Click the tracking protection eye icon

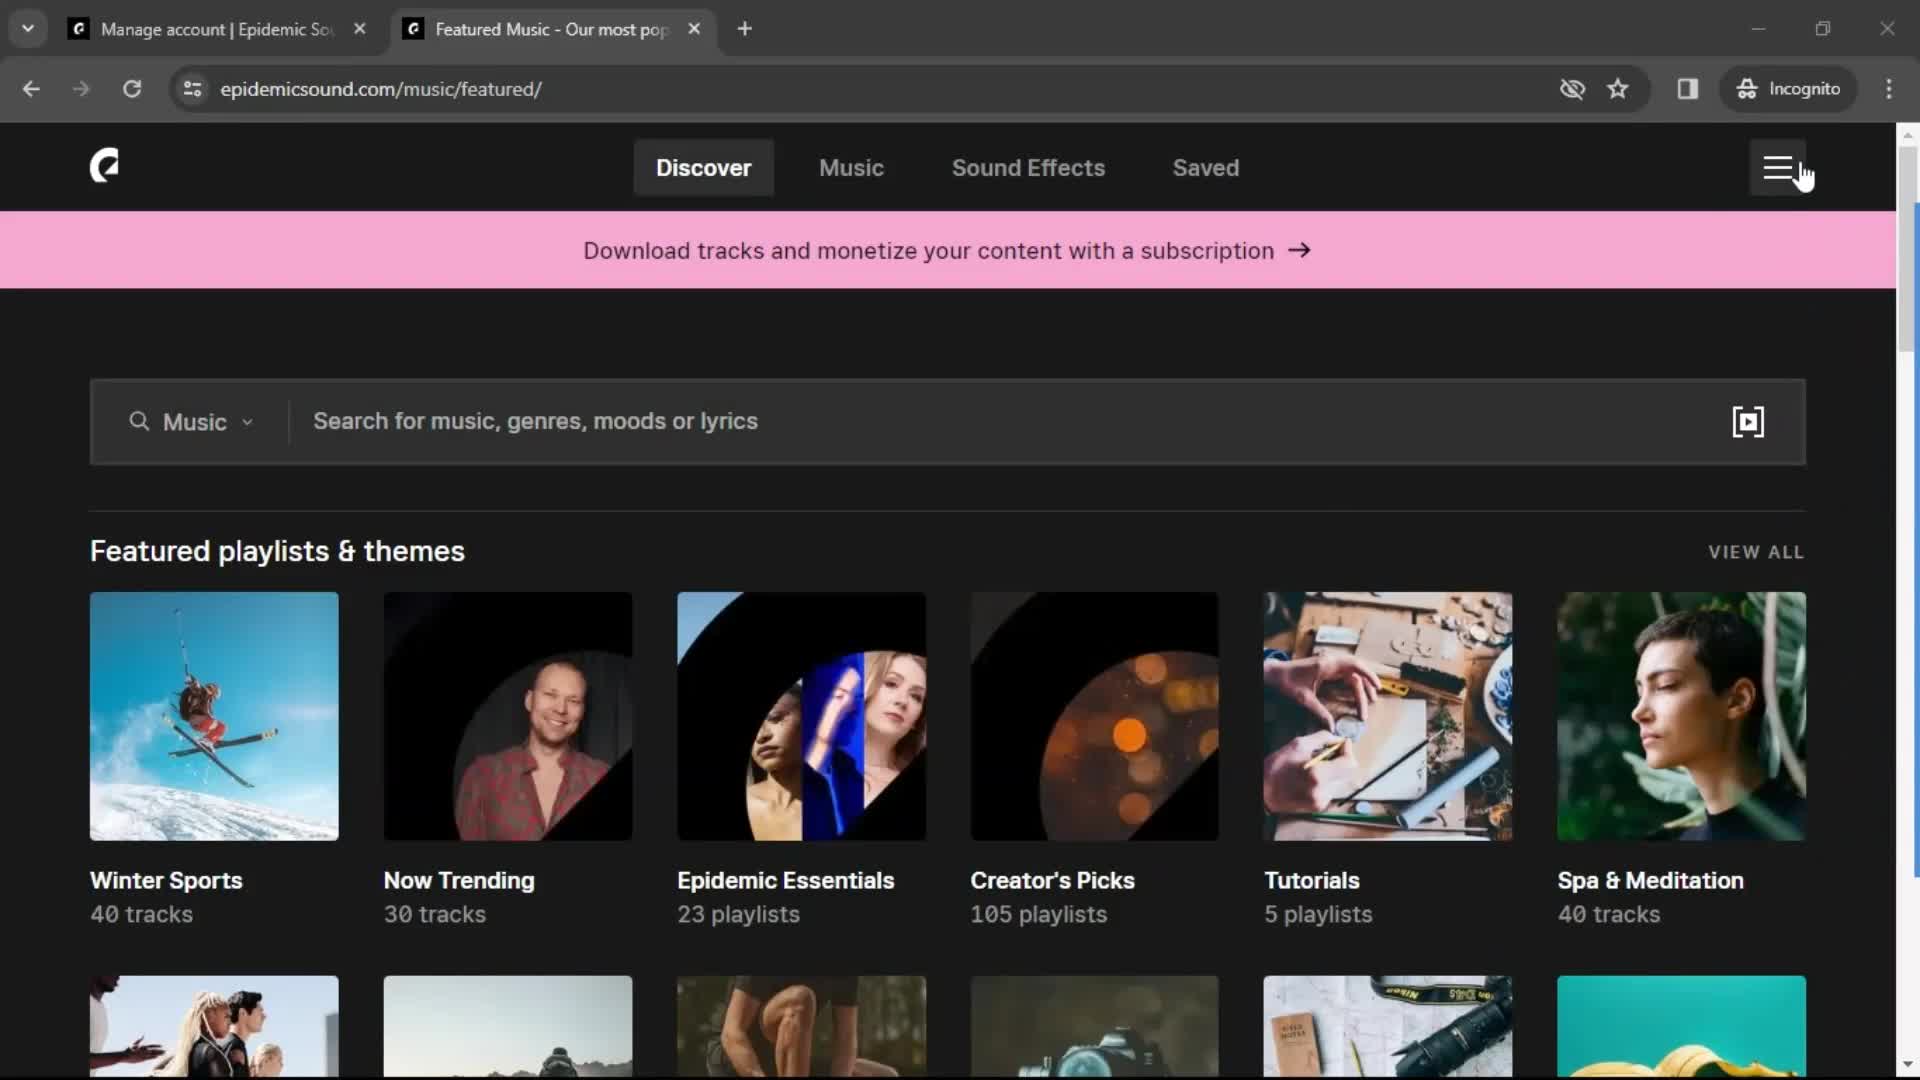click(x=1572, y=89)
